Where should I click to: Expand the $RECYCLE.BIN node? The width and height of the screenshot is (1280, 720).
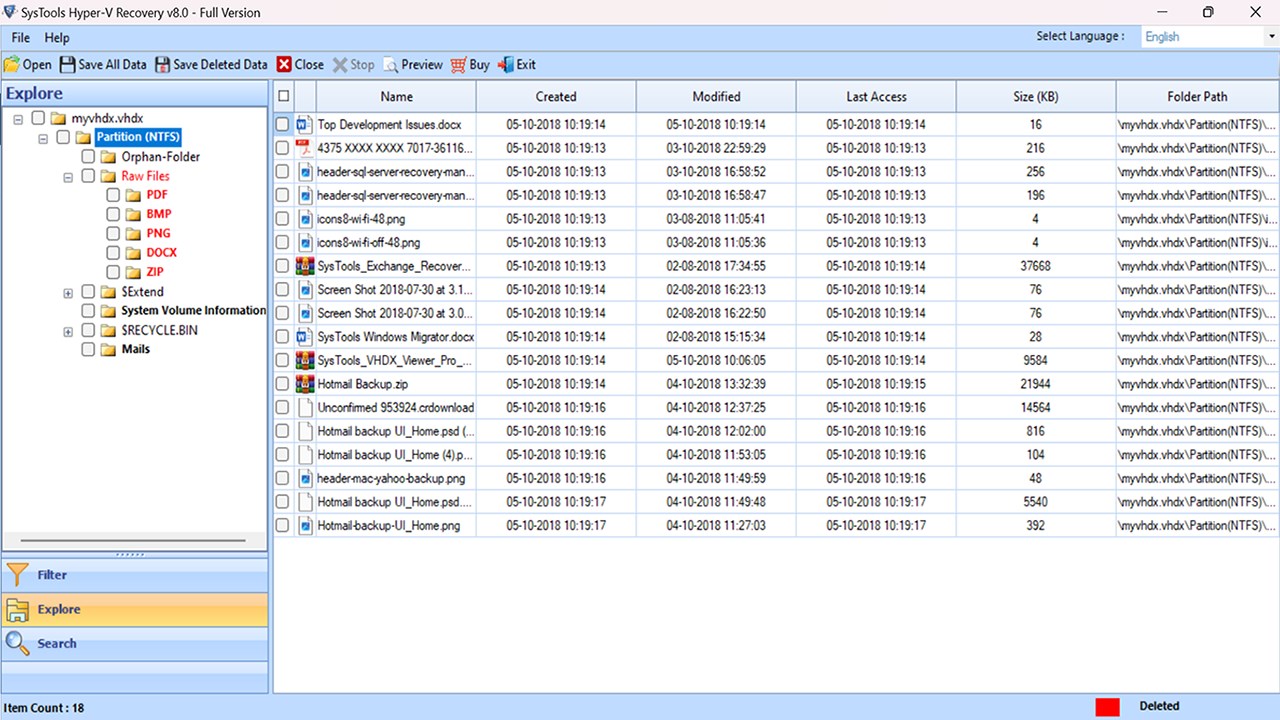pos(68,331)
